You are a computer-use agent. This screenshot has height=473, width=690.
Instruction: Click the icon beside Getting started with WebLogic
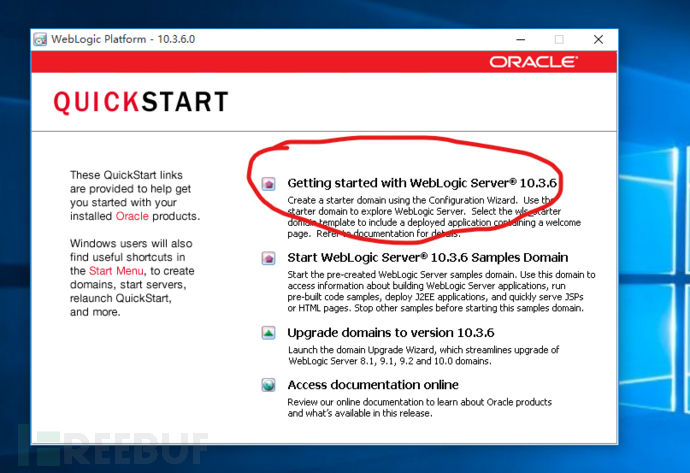(x=268, y=183)
